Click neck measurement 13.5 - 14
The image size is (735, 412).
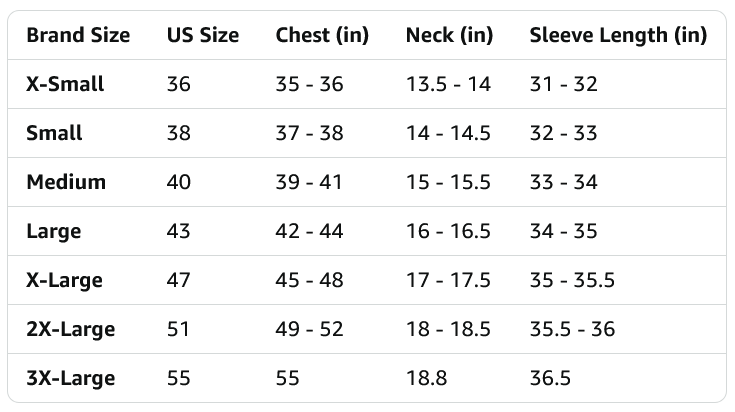[448, 84]
